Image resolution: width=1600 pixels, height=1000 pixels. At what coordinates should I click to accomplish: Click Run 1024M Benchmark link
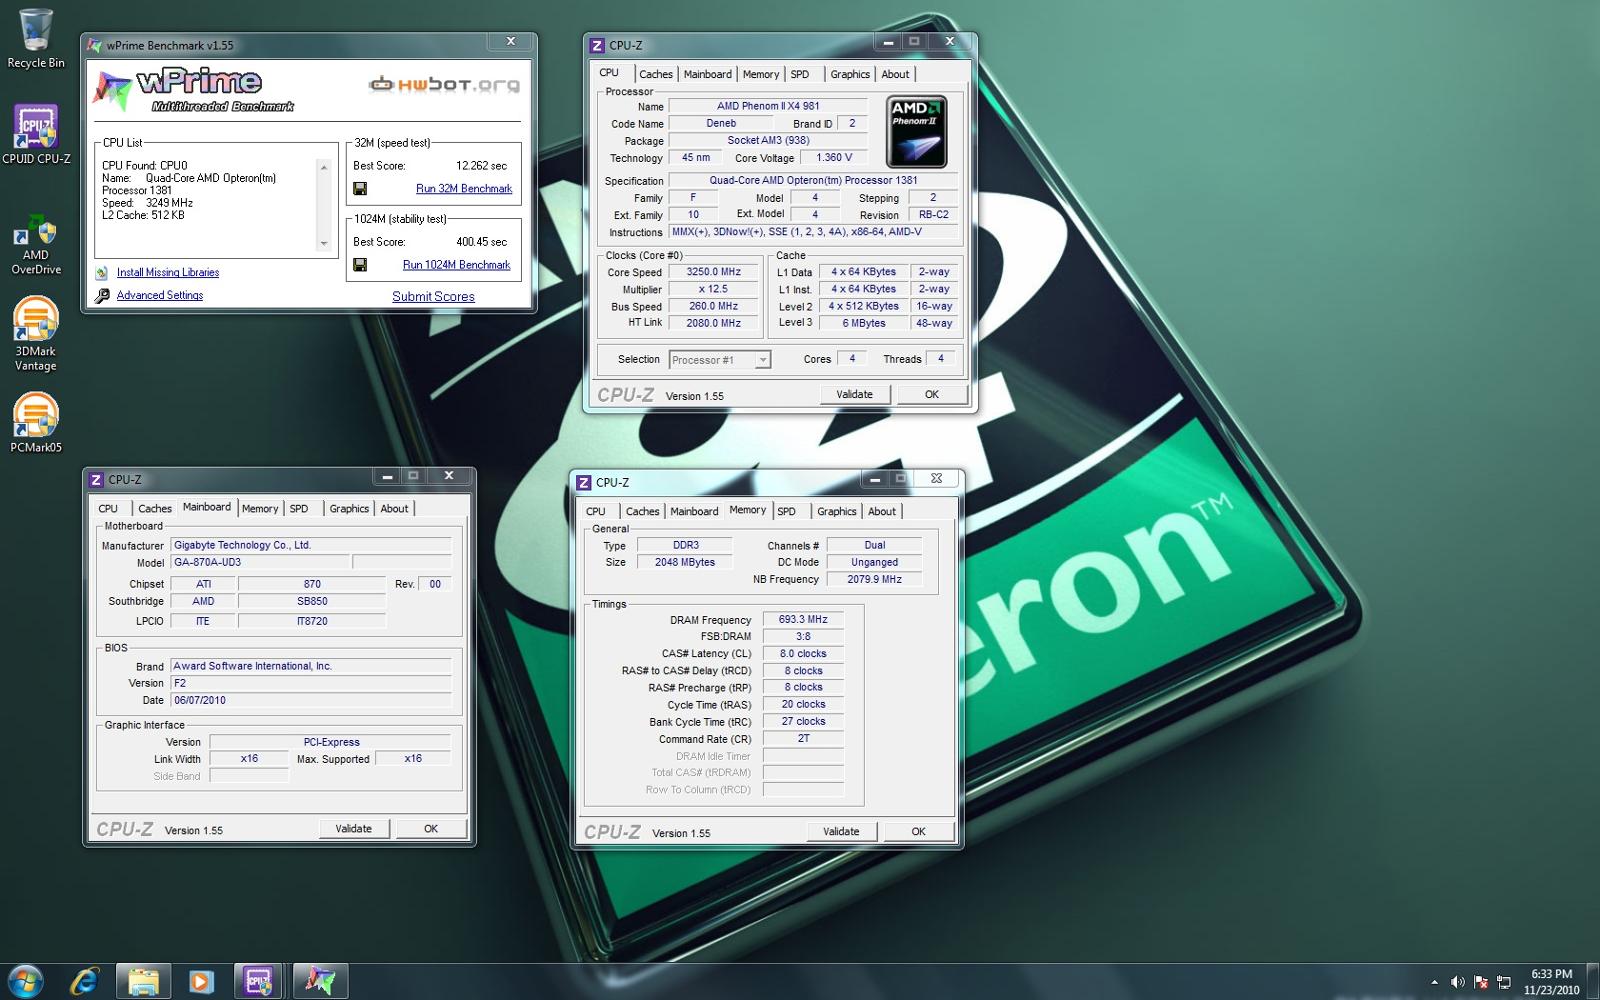456,265
